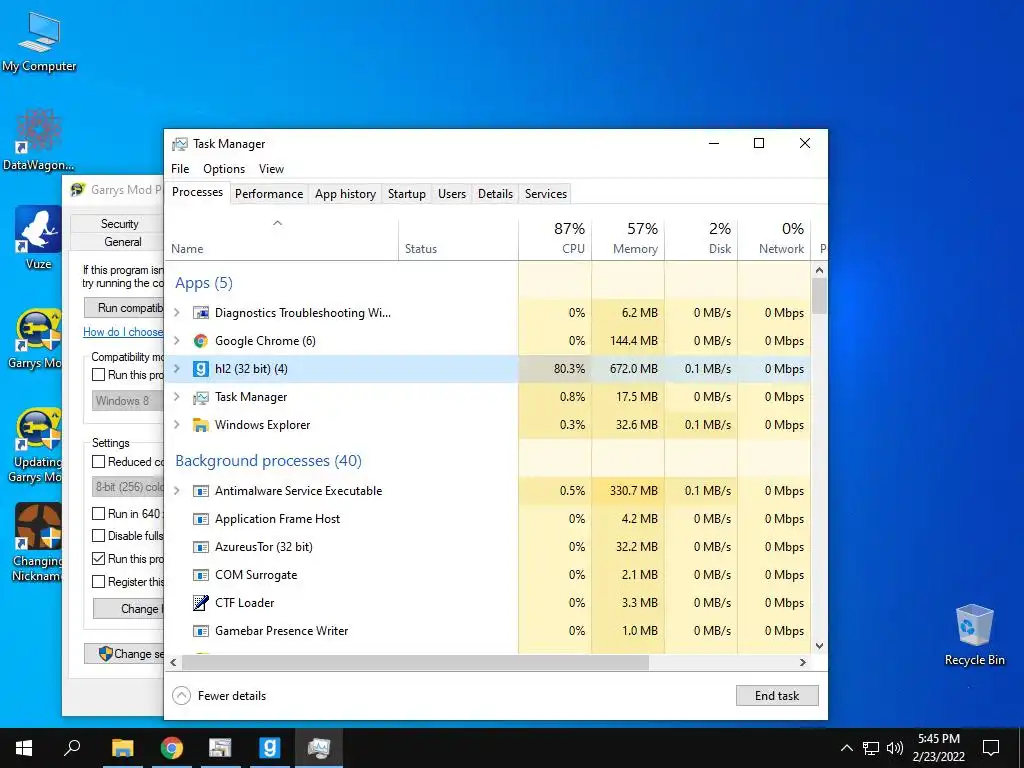
Task: Switch to the App history tab
Action: [345, 194]
